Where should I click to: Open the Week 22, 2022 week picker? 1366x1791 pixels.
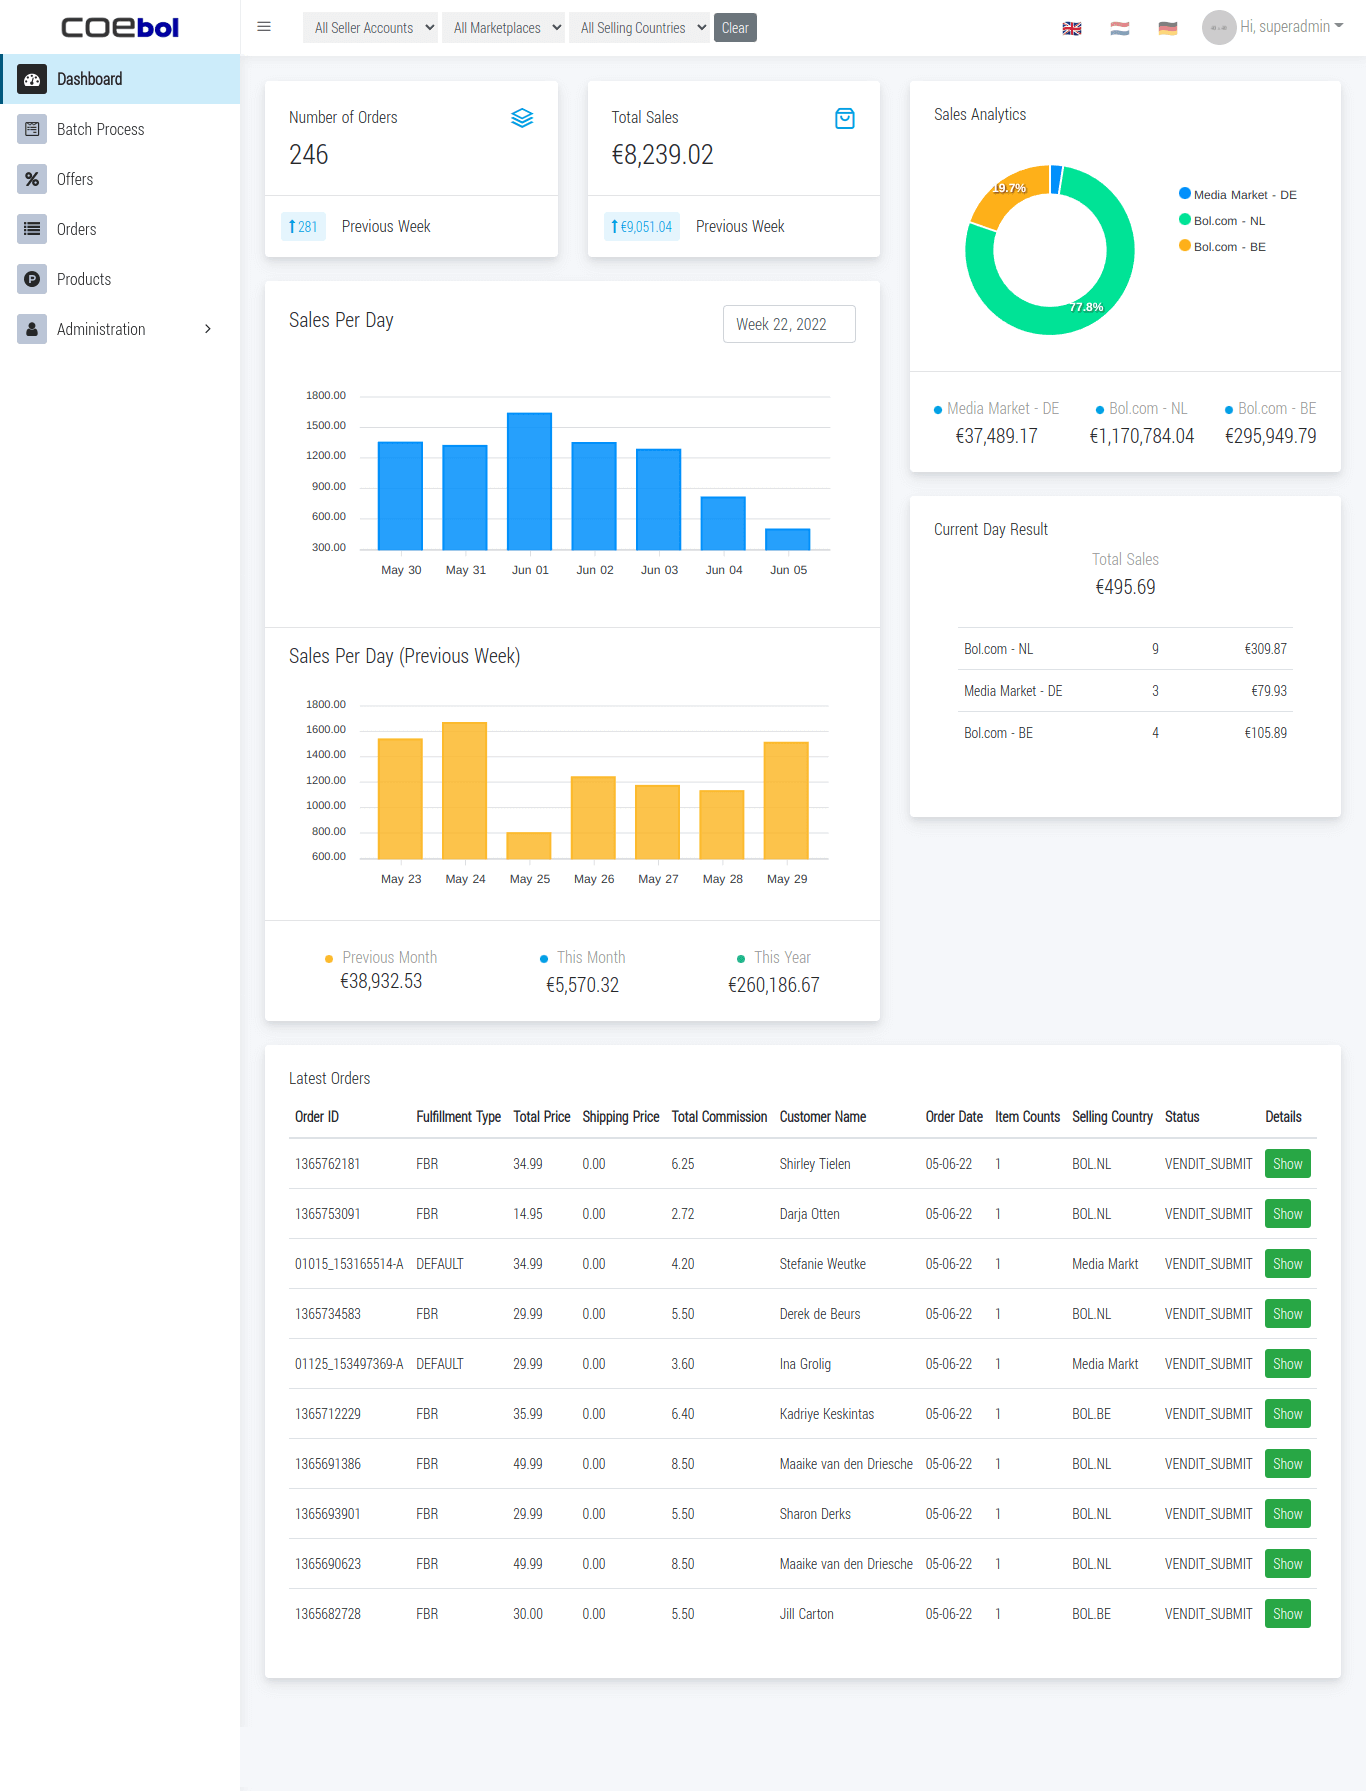(789, 324)
